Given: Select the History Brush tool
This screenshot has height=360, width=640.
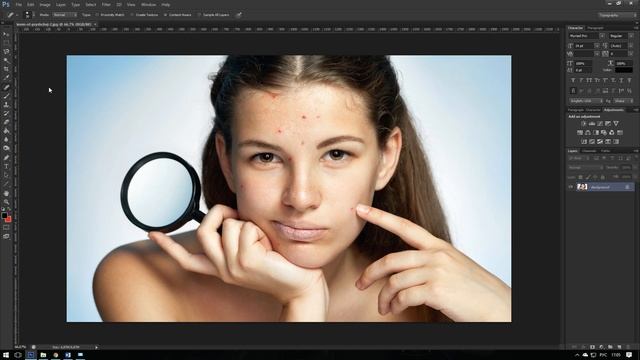Looking at the screenshot, I should [6, 113].
